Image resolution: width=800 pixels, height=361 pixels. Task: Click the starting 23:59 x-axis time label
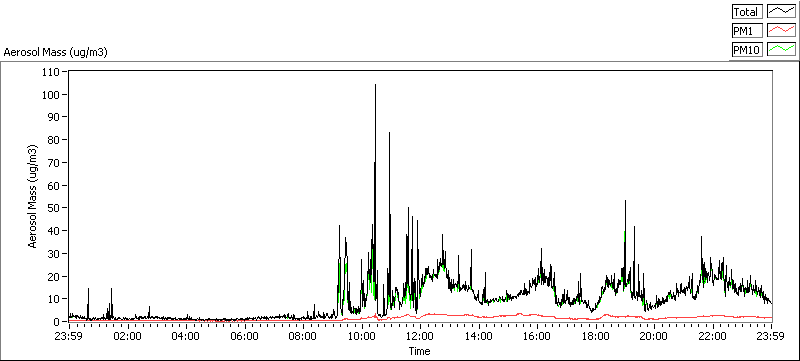tap(69, 336)
